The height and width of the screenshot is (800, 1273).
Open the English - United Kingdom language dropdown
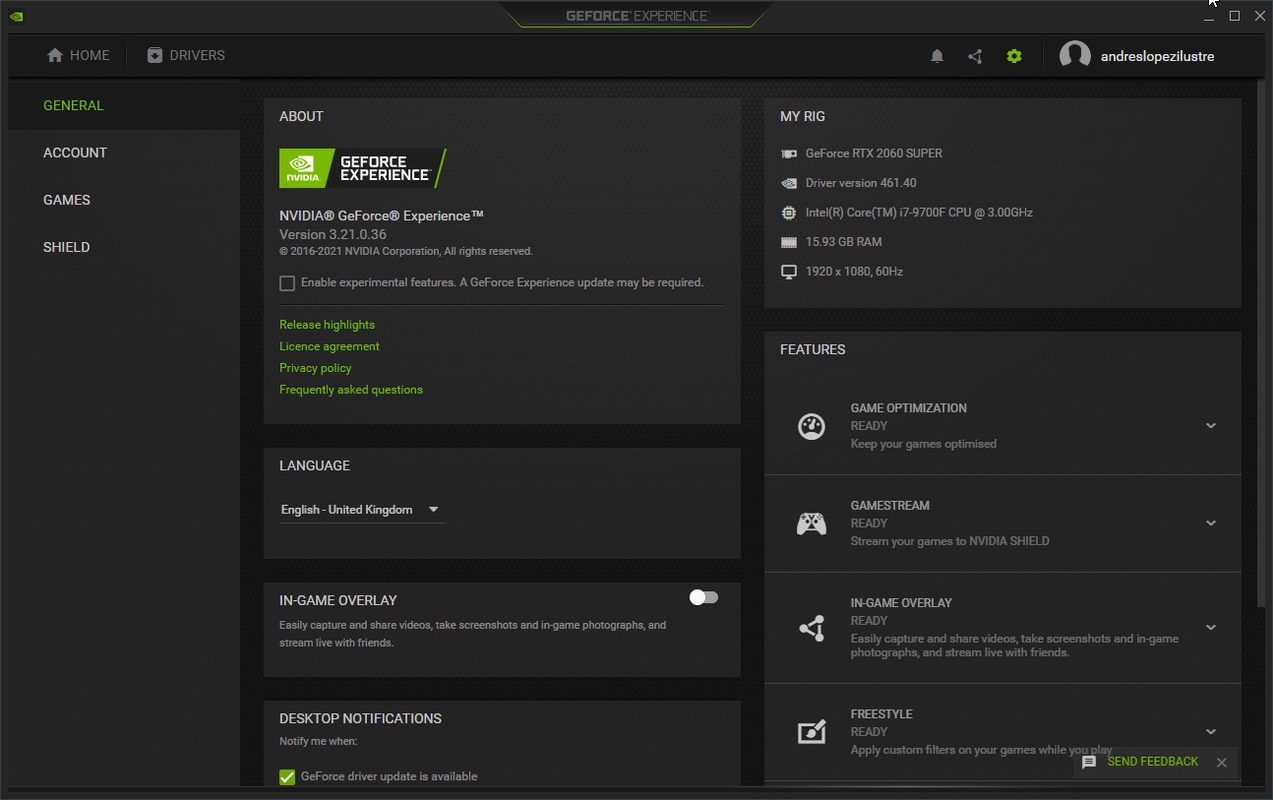coord(360,510)
